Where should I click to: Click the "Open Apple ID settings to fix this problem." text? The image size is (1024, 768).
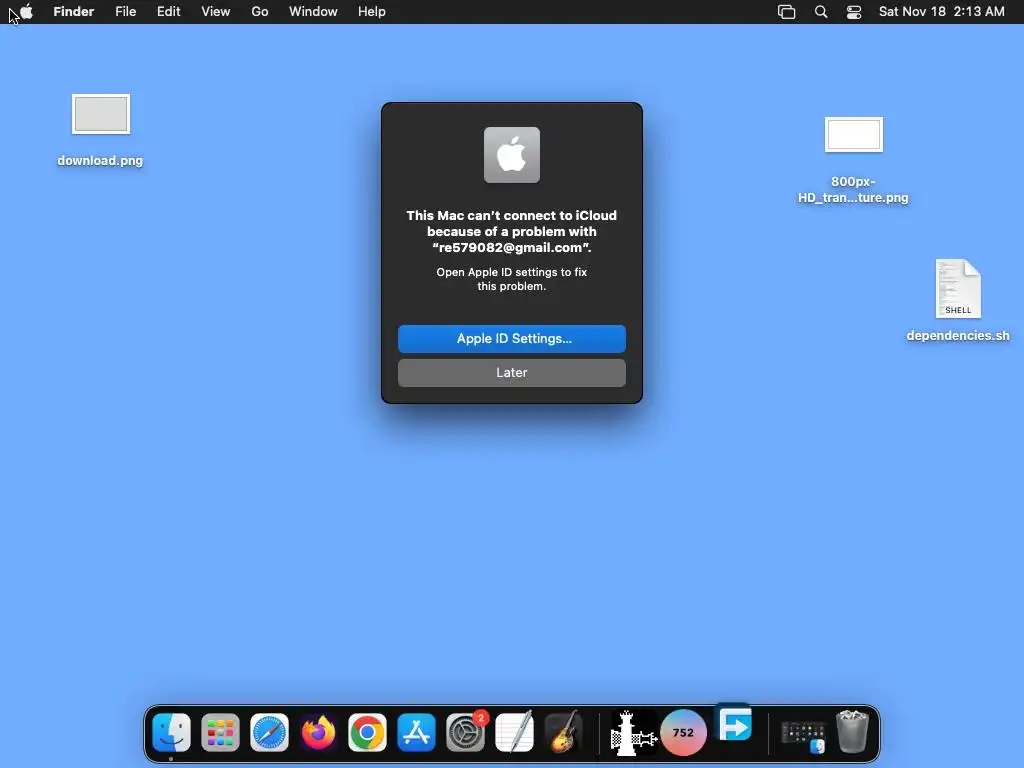click(x=512, y=279)
